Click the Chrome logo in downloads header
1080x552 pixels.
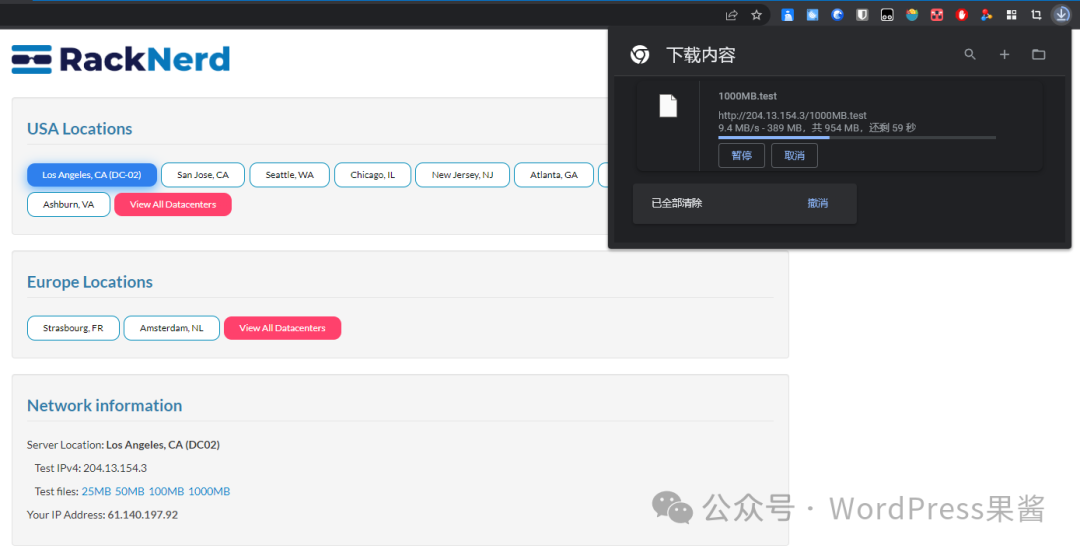click(x=640, y=54)
